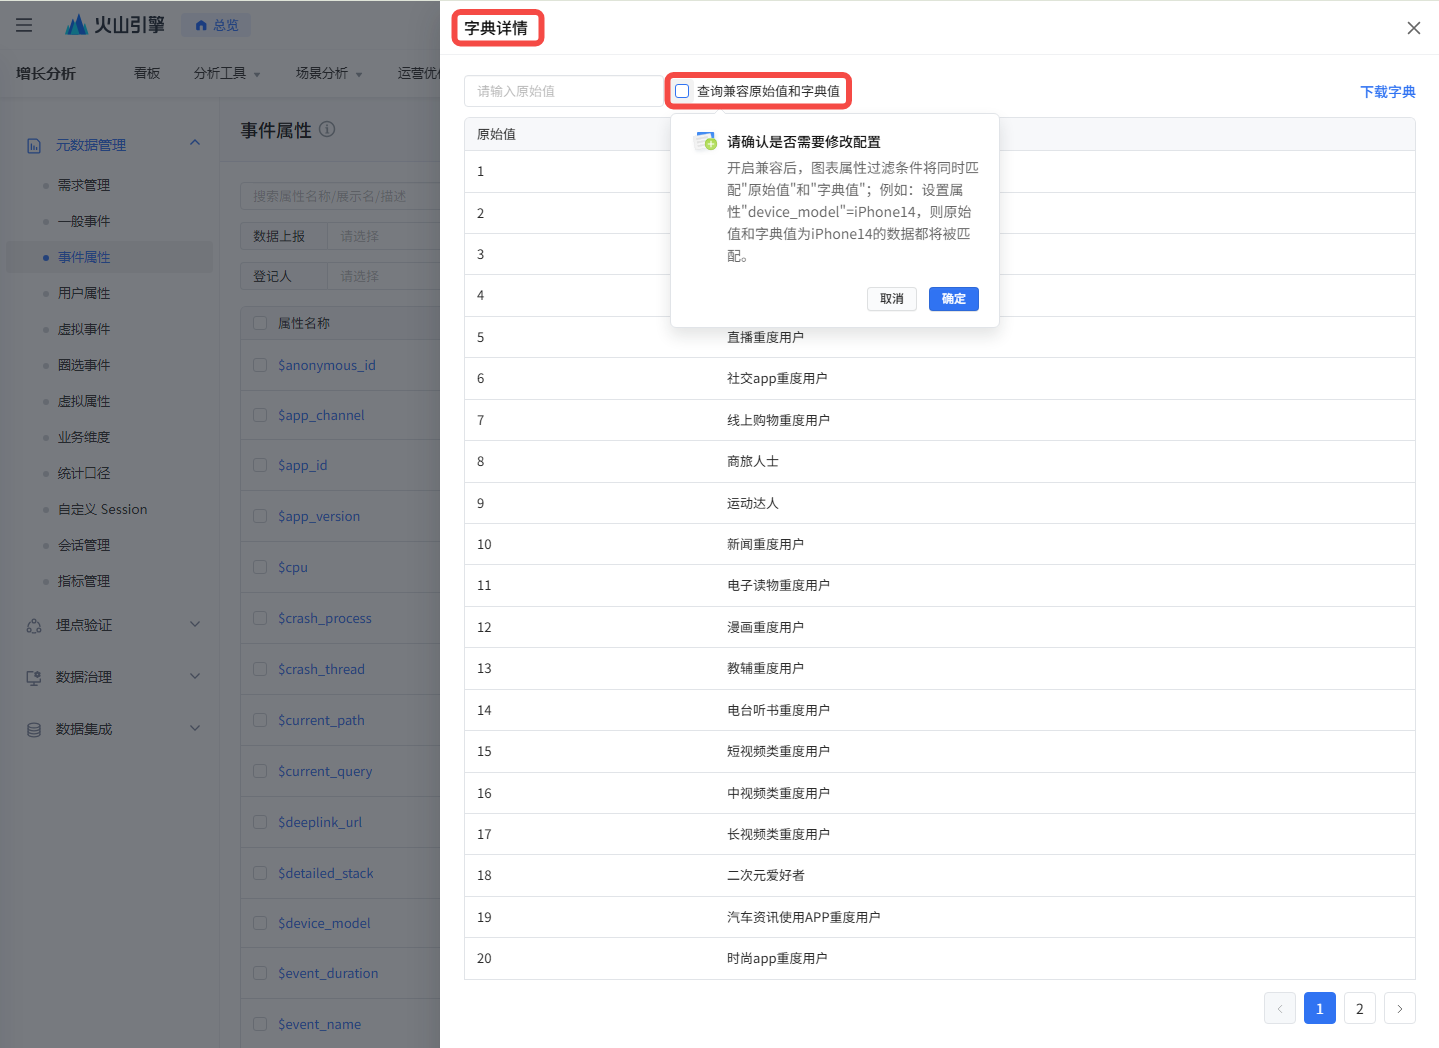This screenshot has height=1048, width=1439.
Task: Select page 1 in pagination
Action: click(x=1320, y=1008)
